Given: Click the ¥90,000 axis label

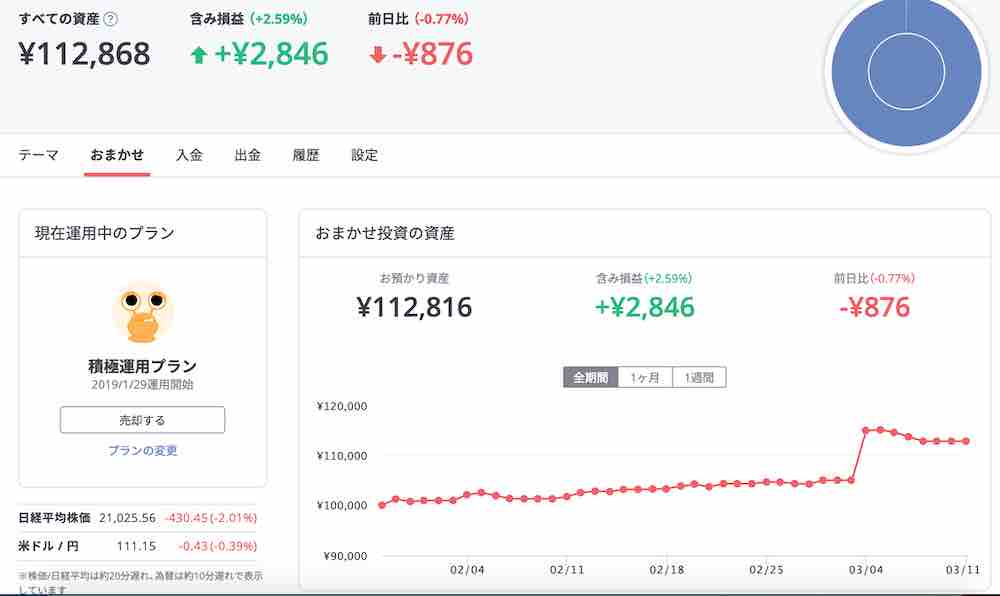Looking at the screenshot, I should tap(345, 556).
